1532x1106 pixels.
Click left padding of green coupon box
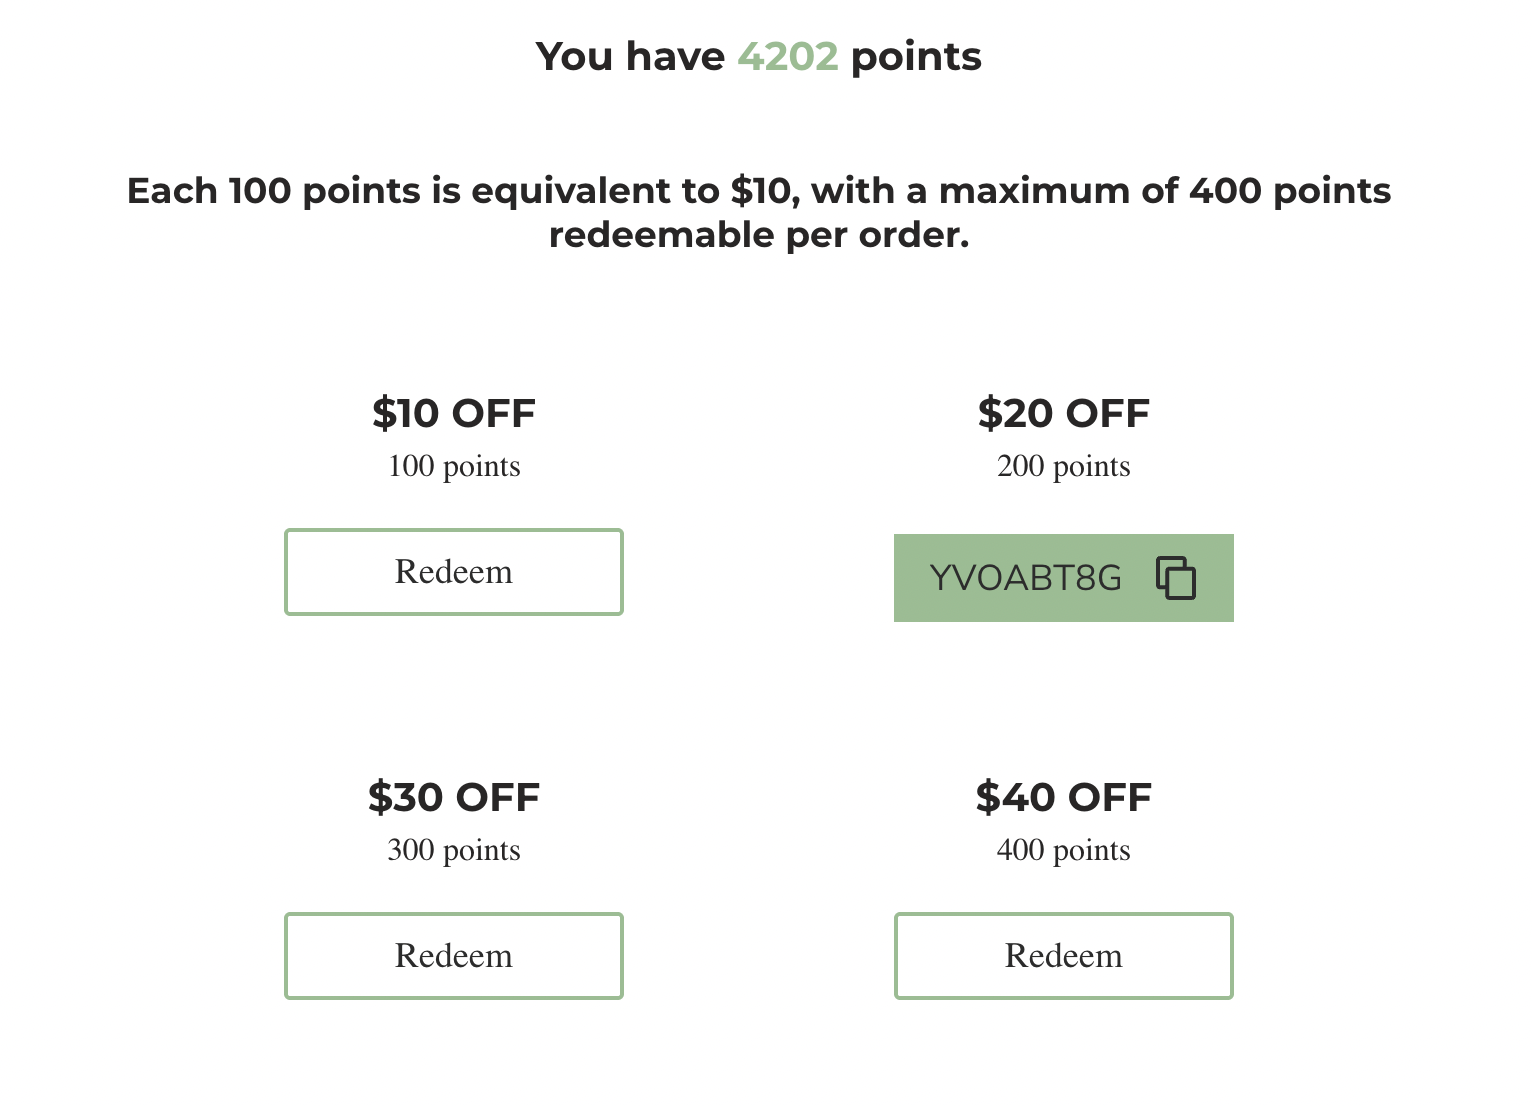[x=910, y=578]
